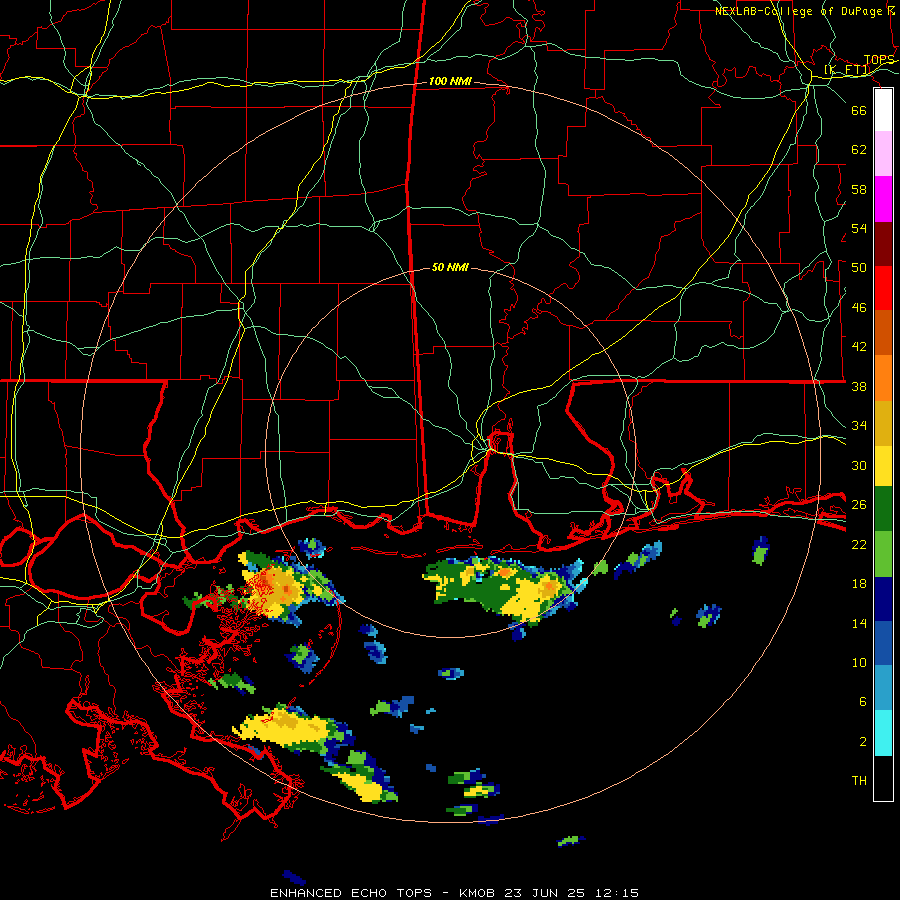Click the Enhanced Echo Tops KMOB title caption

point(454,893)
